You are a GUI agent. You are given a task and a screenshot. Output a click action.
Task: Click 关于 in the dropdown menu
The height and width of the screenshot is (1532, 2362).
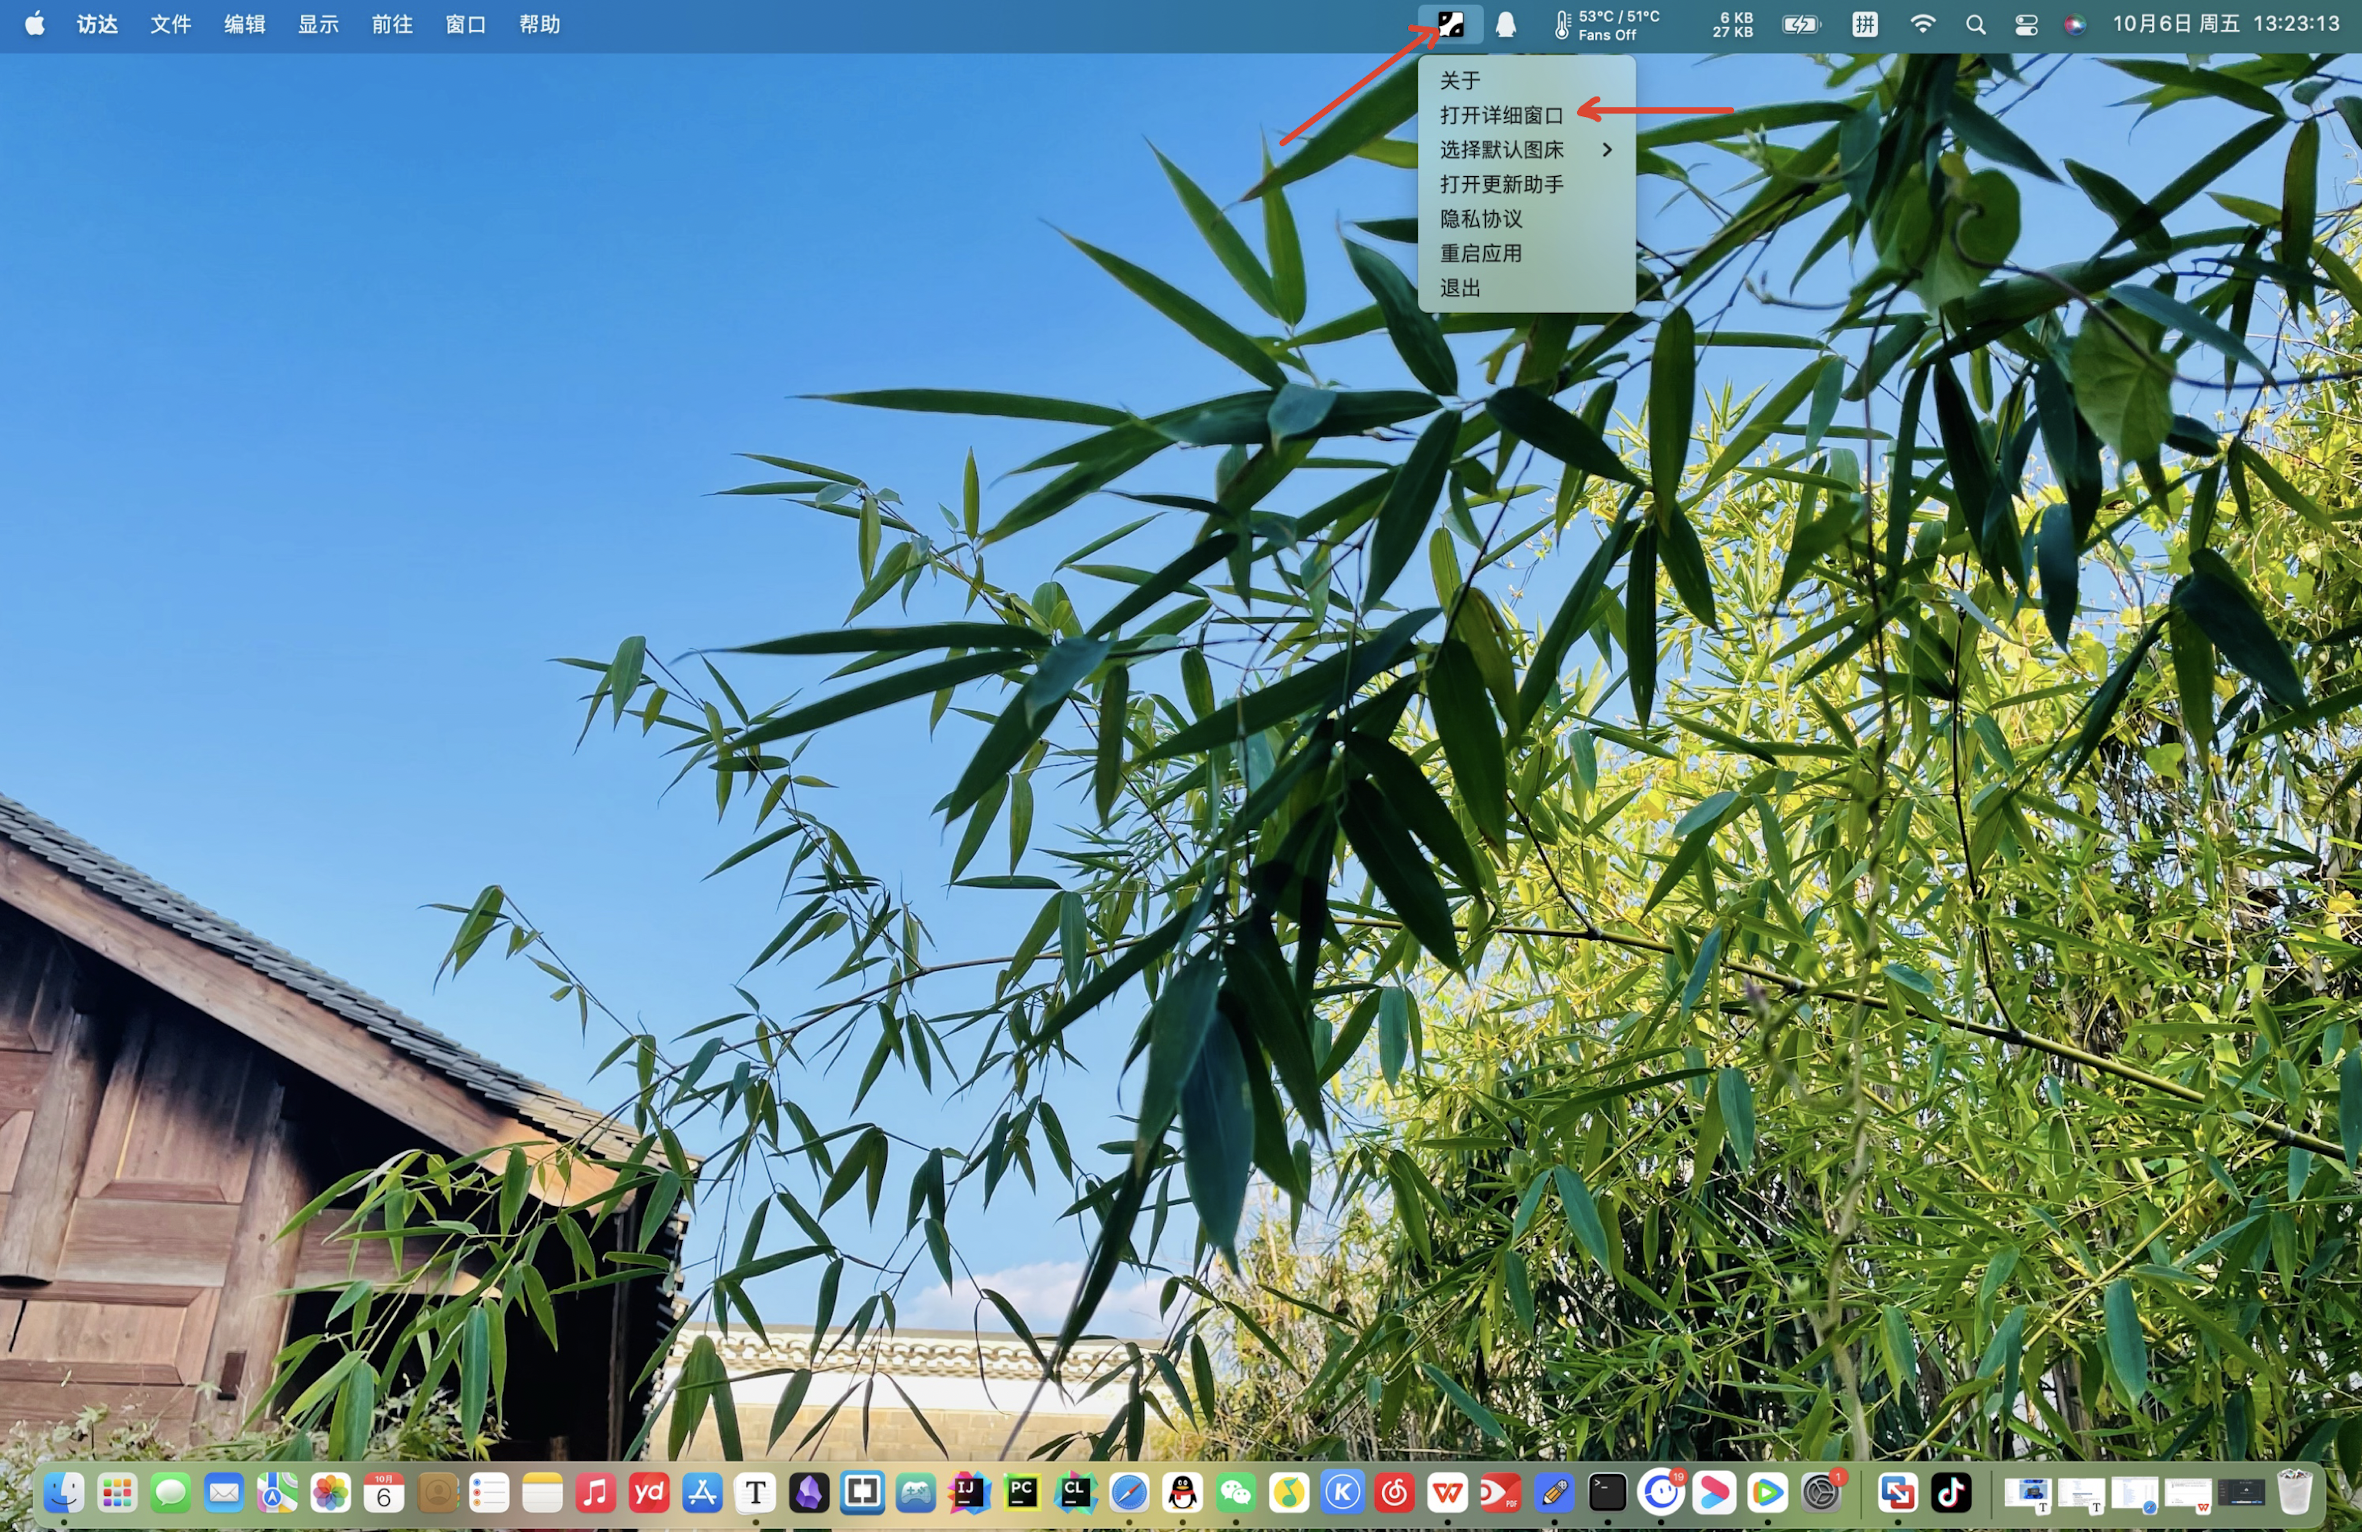1460,80
